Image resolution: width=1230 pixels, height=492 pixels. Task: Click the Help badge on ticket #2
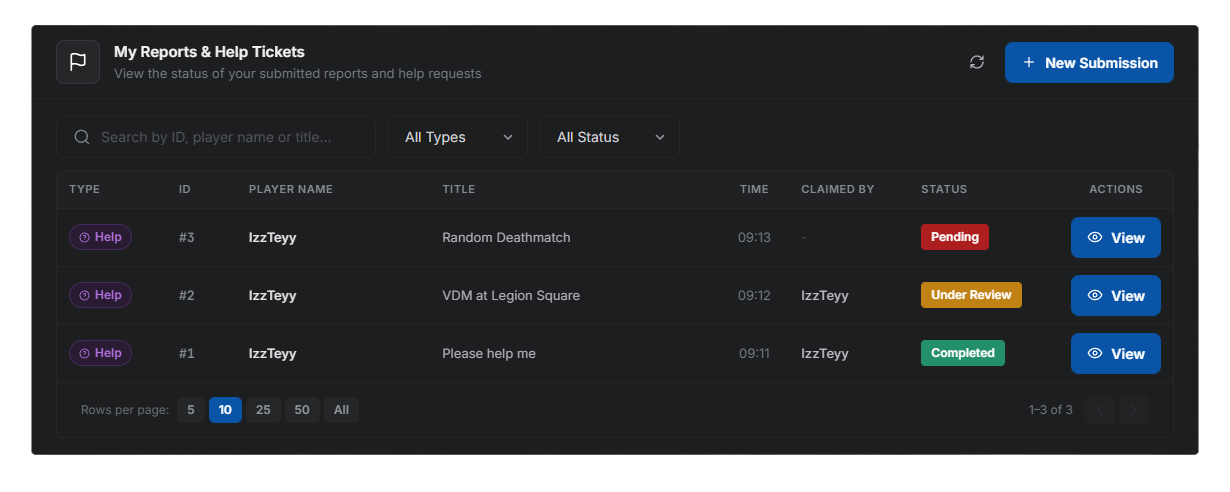pos(100,295)
